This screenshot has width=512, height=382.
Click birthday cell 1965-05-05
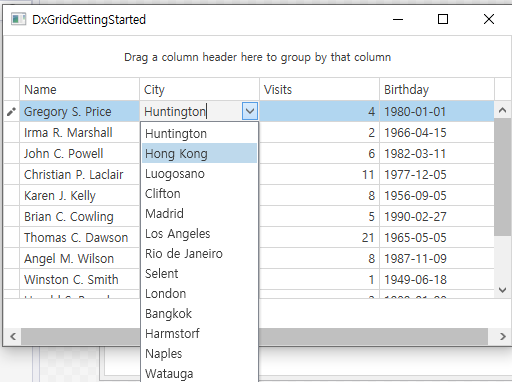point(437,237)
